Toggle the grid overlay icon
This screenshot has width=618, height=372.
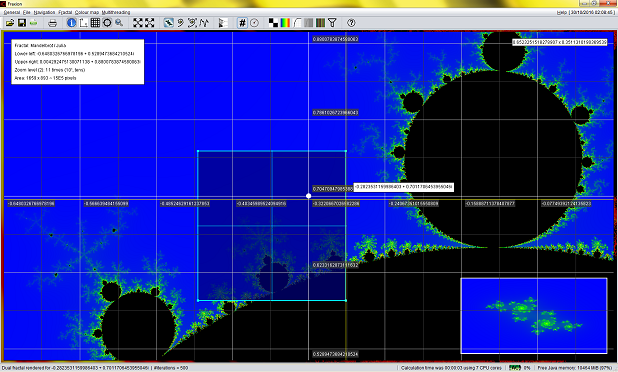click(x=95, y=23)
